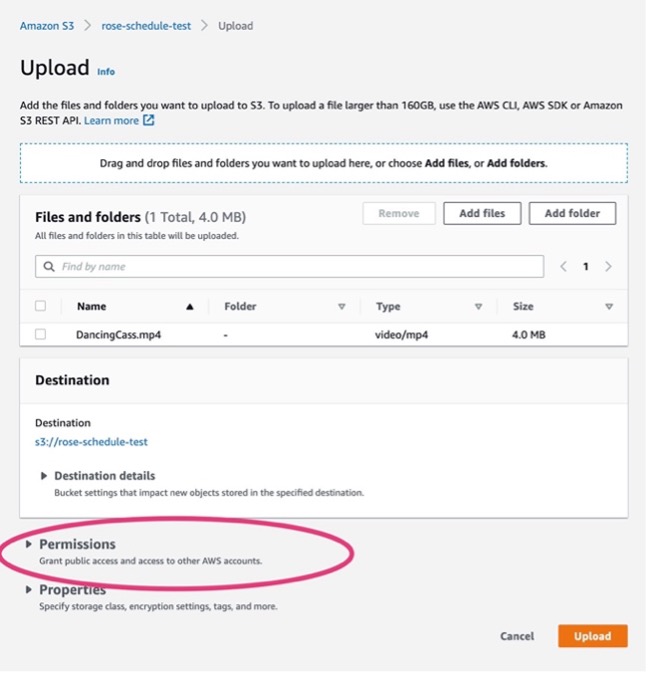Click the search magnifier icon in Find by name

coord(48,267)
